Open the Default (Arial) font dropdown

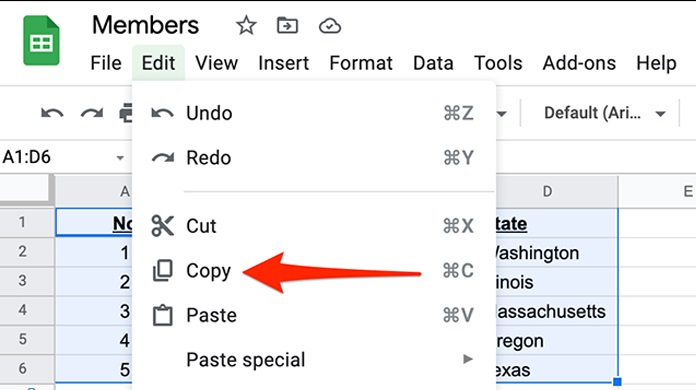605,113
